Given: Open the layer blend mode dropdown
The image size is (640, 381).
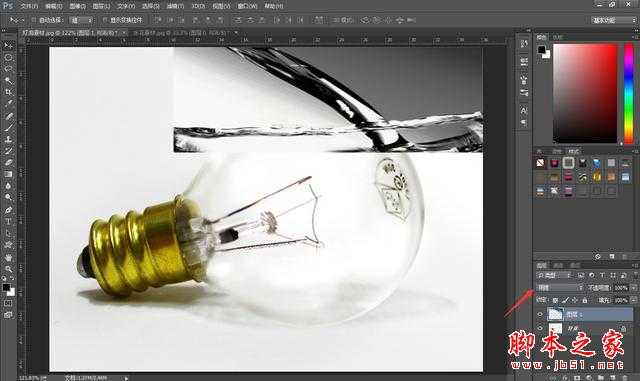Looking at the screenshot, I should point(560,287).
